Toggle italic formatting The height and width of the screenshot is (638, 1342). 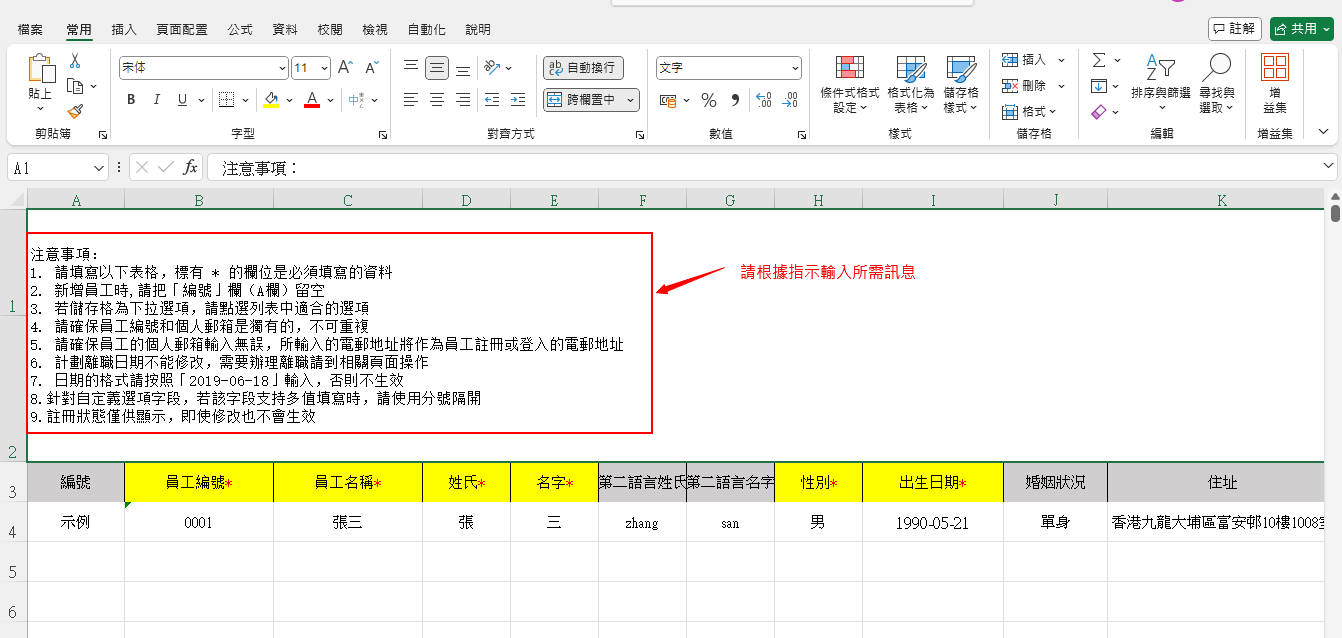[156, 100]
